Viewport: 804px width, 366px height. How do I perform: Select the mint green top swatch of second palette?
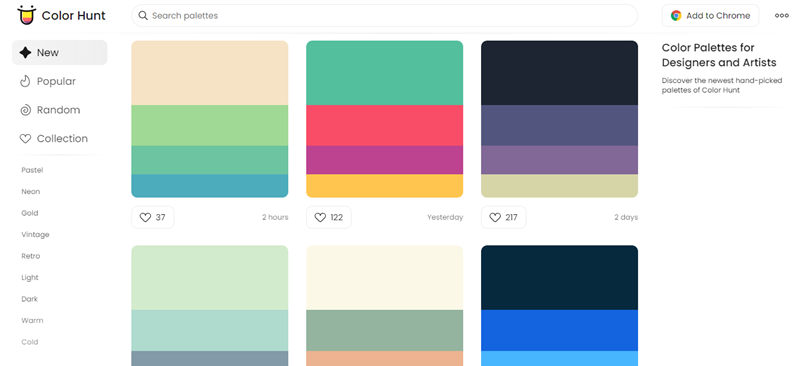[x=385, y=73]
